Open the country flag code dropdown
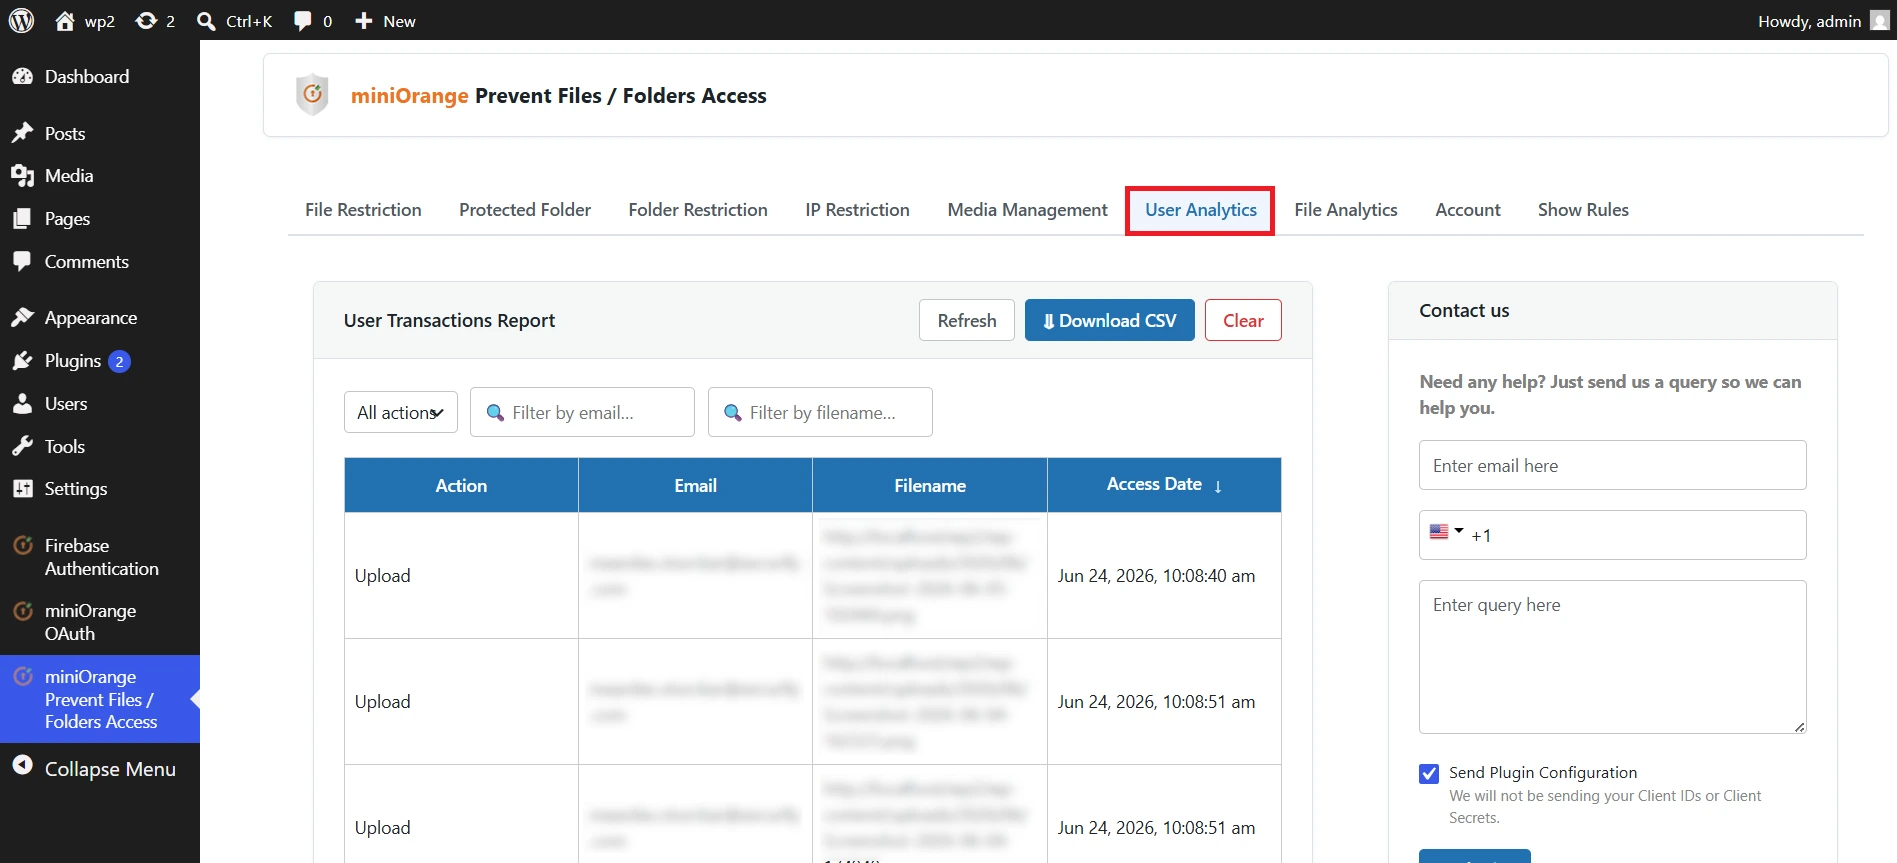 [x=1446, y=532]
